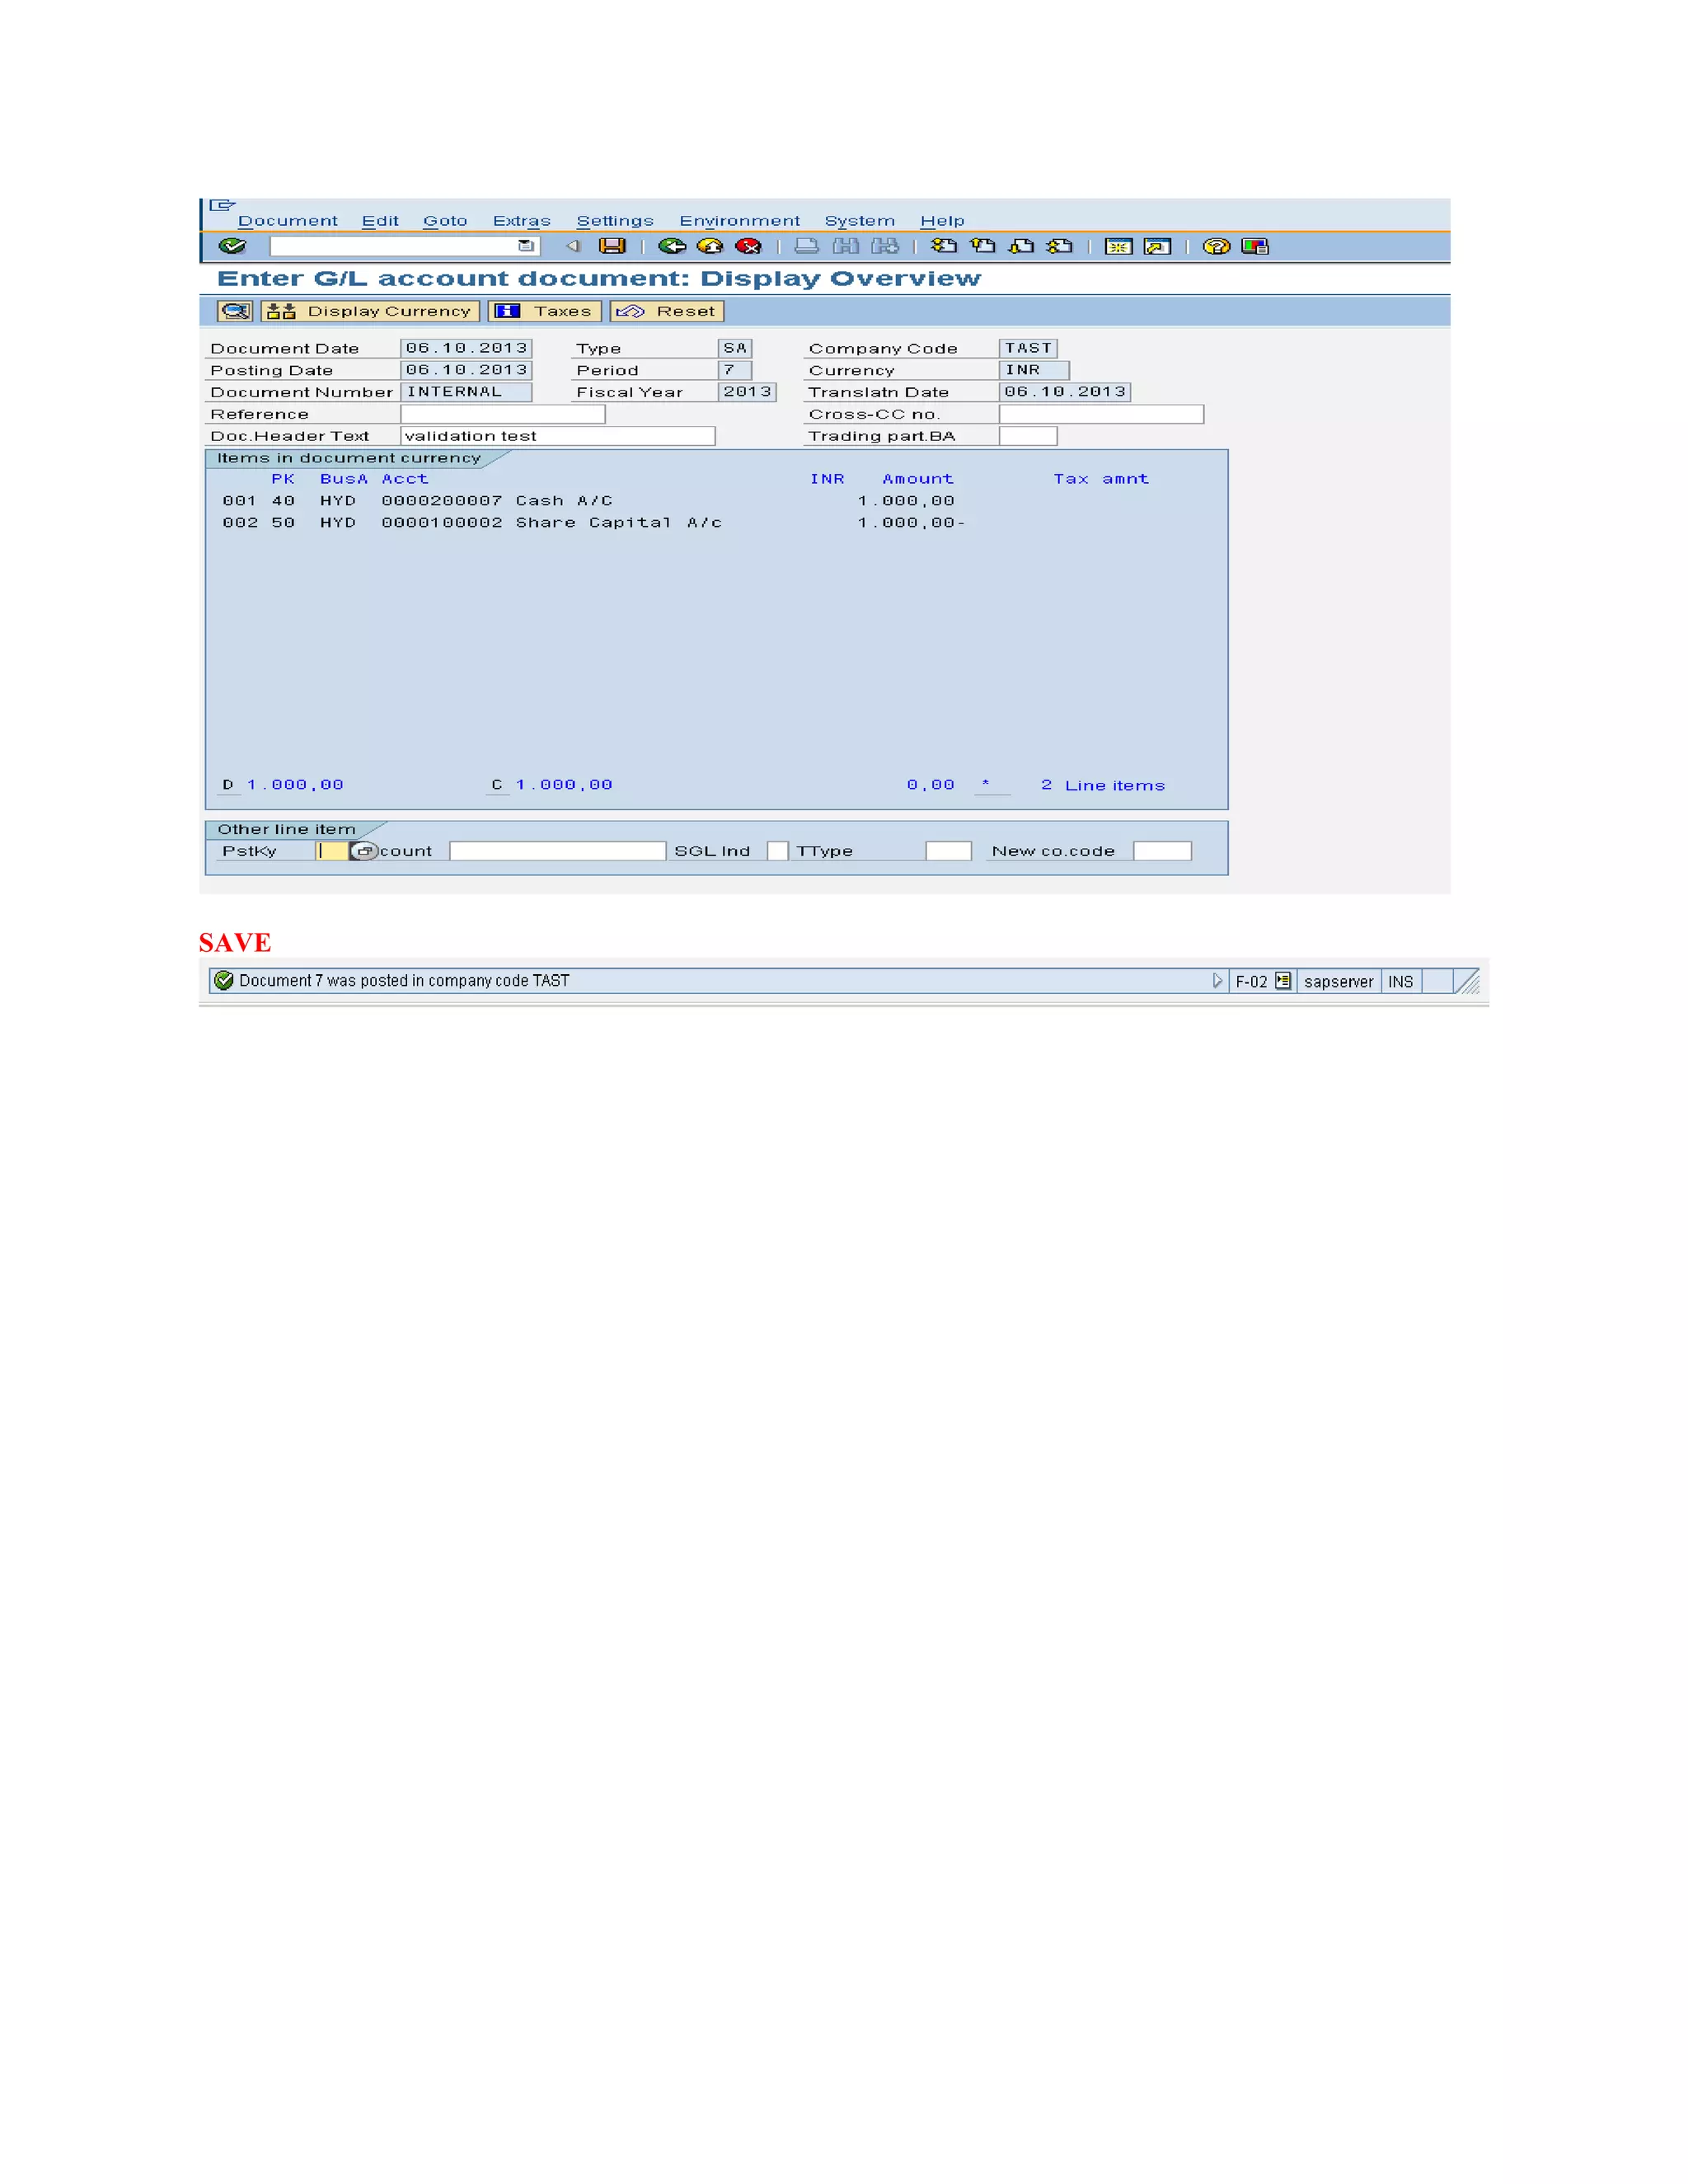This screenshot has height=2184, width=1688.
Task: Click the green Enter checkmark icon
Action: coord(232,246)
